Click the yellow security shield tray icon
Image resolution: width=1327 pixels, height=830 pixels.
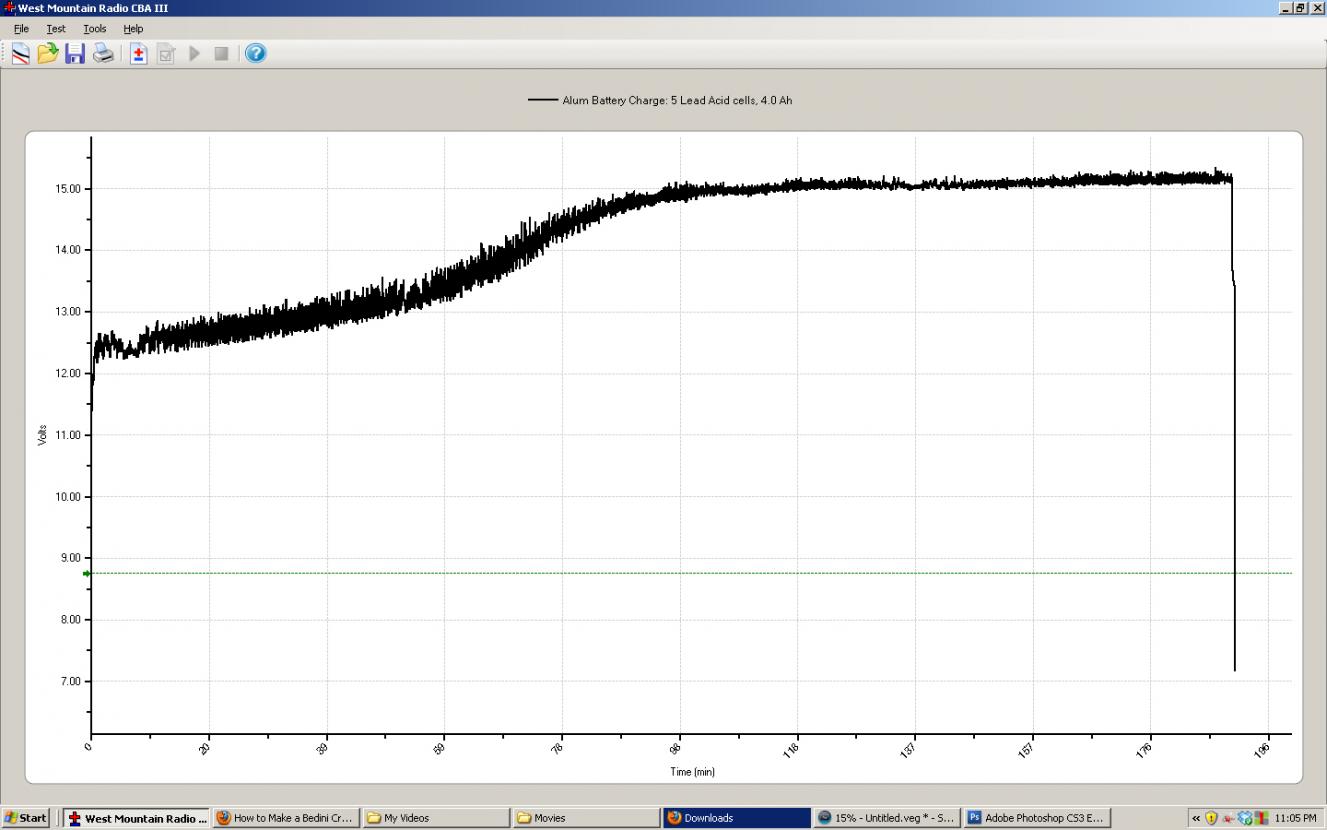coord(1211,818)
